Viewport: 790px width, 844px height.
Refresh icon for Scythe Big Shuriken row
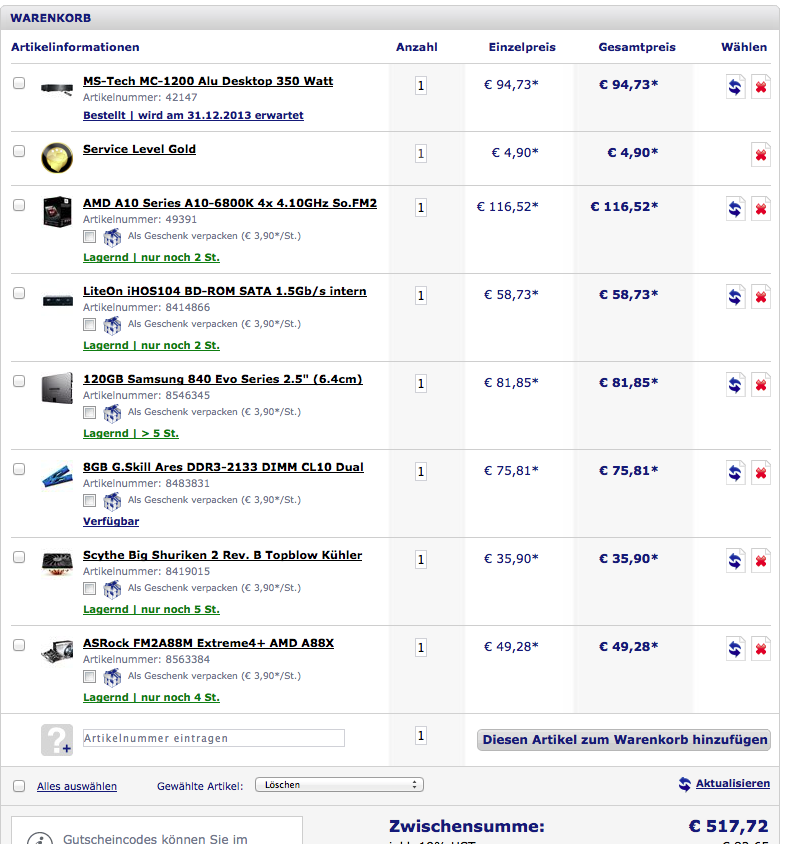pos(735,560)
